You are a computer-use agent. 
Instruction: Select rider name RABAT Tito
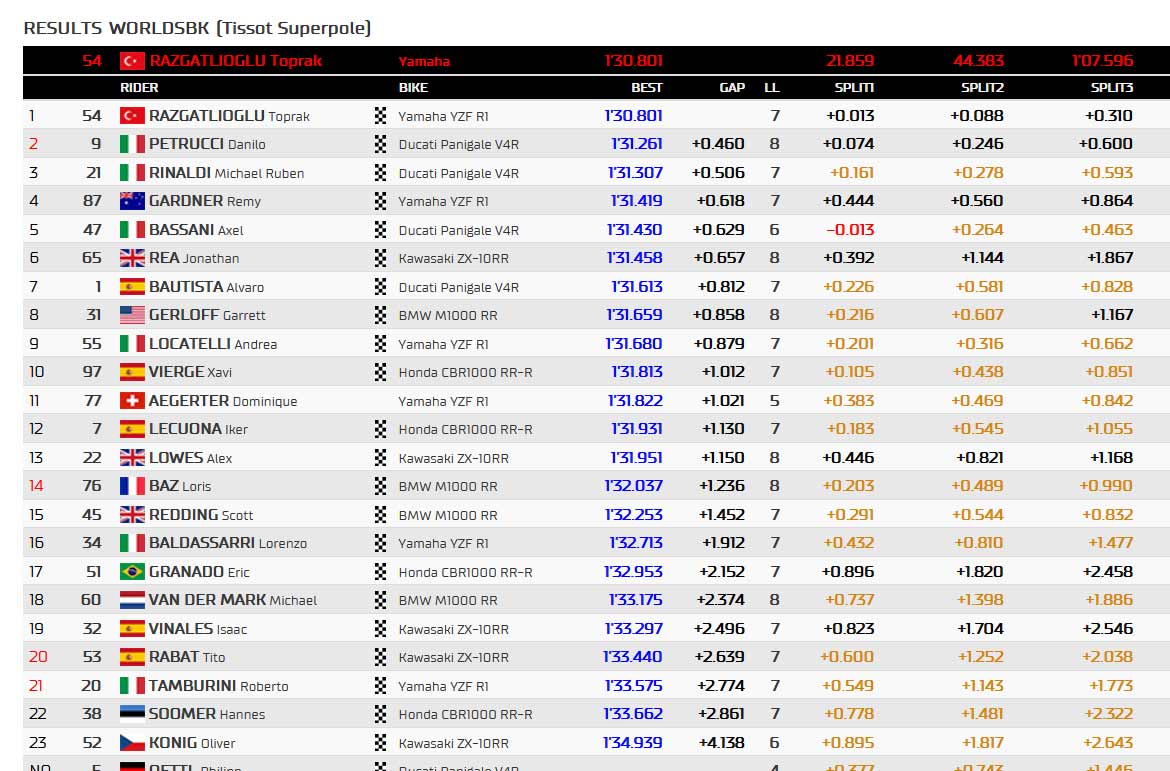coord(187,657)
